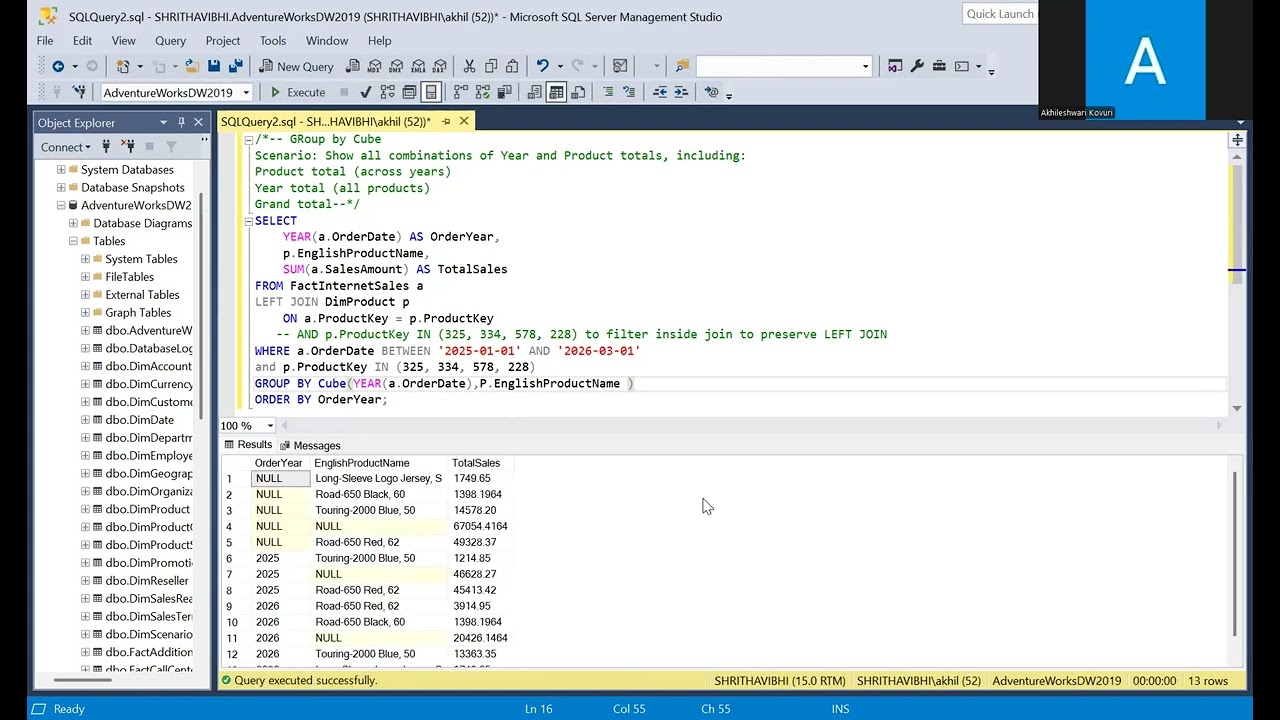Execute the current SQL query
Image resolution: width=1280 pixels, height=720 pixels.
point(297,92)
